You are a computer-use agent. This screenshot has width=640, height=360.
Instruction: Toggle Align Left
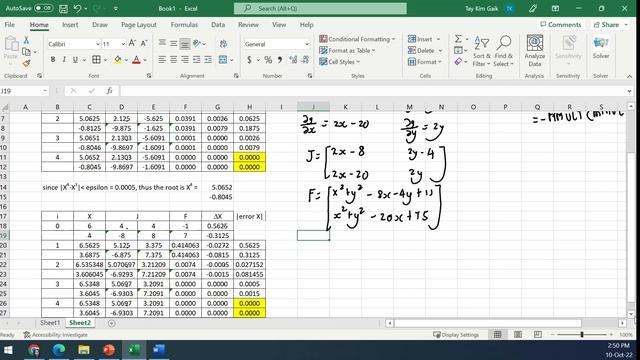[x=162, y=60]
